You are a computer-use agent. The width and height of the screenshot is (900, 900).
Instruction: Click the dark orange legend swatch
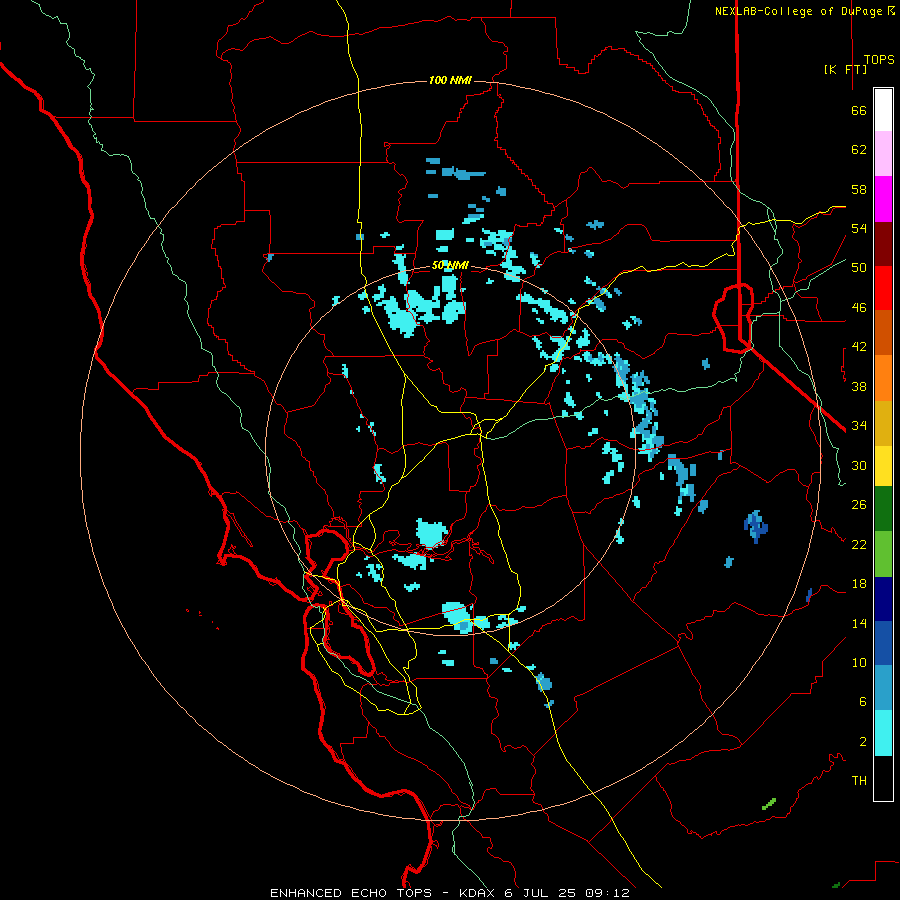click(x=883, y=332)
